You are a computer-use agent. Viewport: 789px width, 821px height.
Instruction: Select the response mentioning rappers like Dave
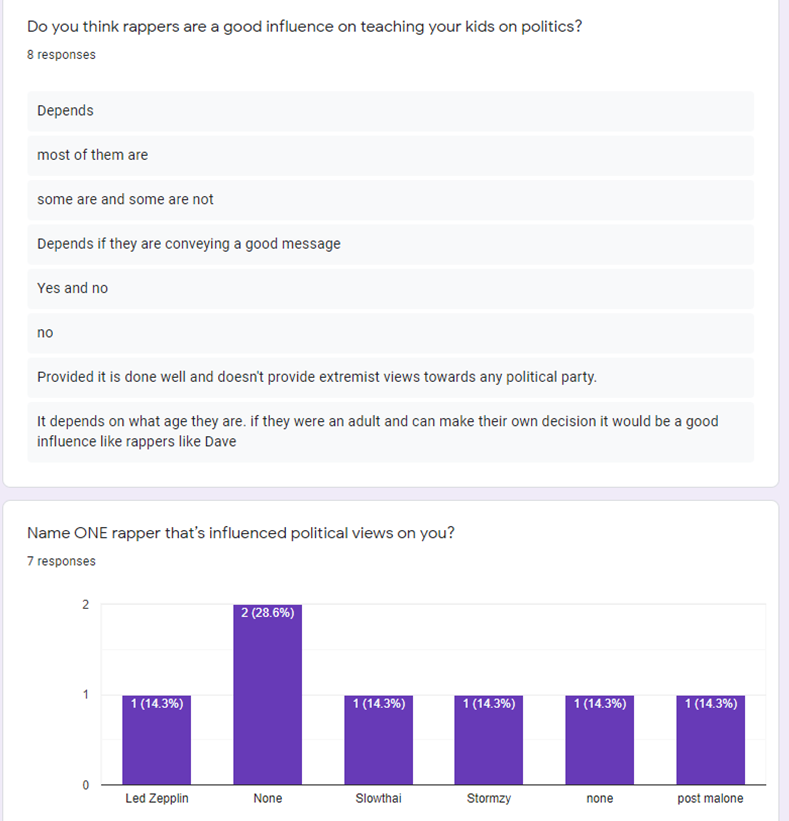click(x=391, y=432)
